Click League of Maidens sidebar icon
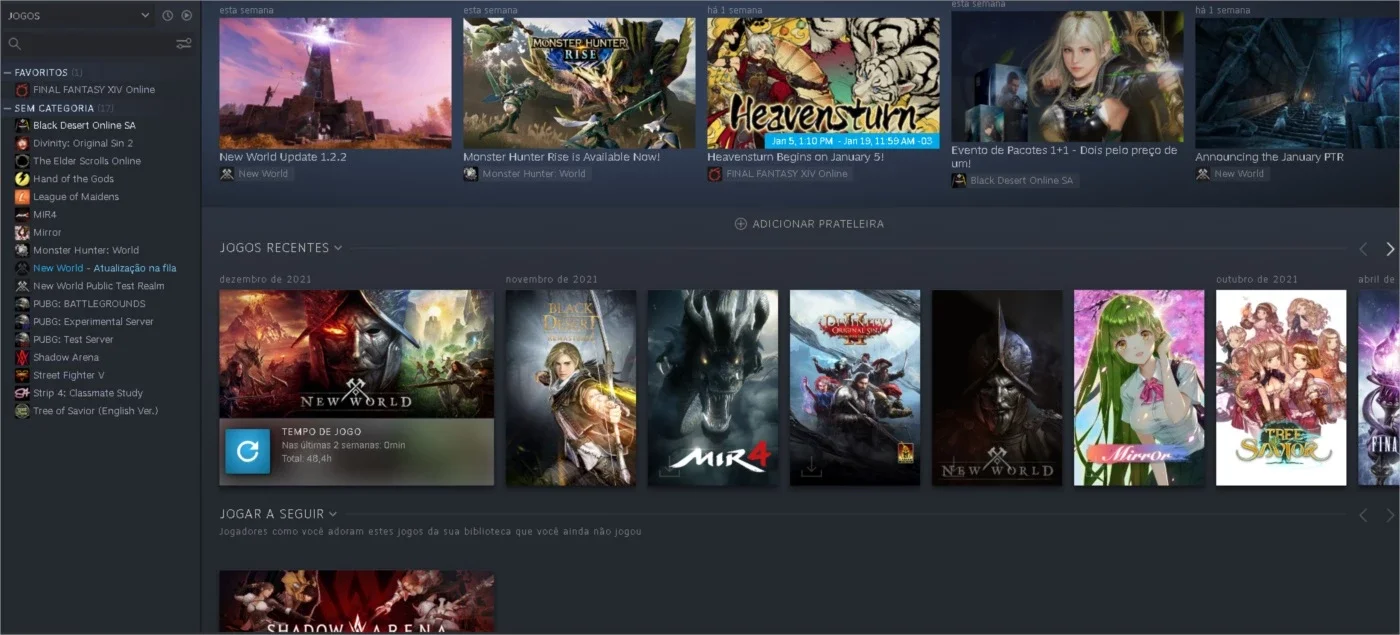 [x=22, y=197]
